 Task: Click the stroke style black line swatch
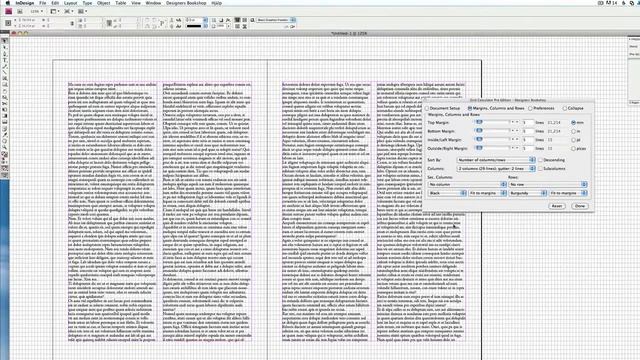point(194,26)
